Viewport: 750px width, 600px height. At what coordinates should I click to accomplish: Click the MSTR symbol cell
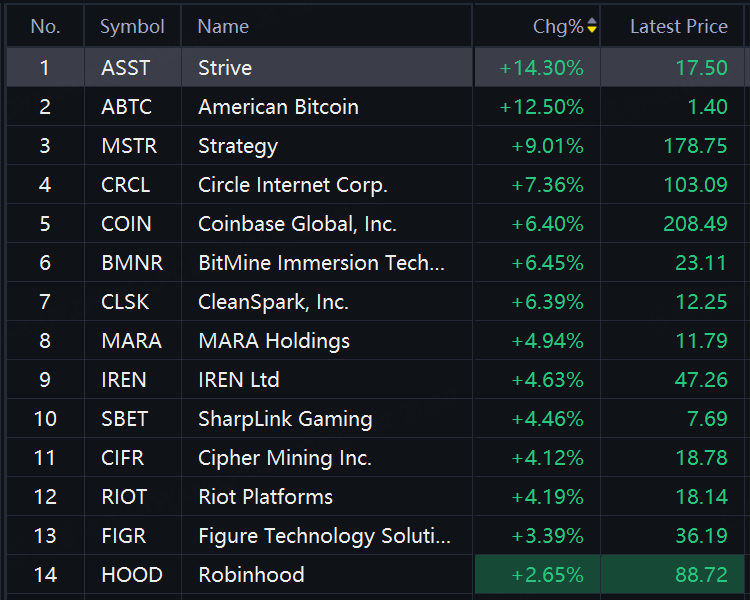(x=129, y=146)
